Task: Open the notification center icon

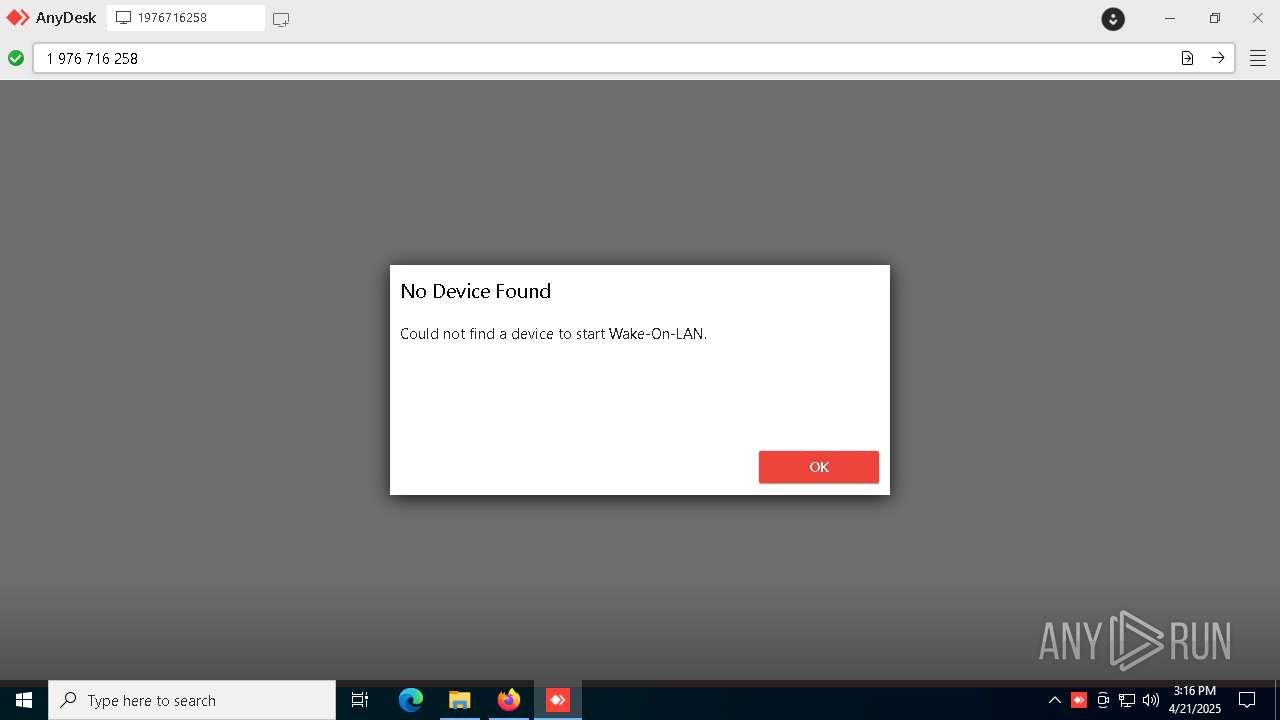Action: tap(1247, 700)
